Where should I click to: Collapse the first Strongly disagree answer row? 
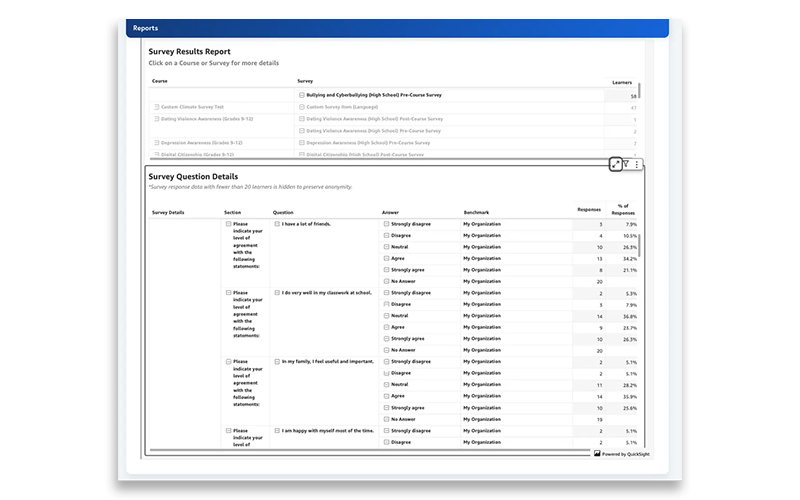coord(386,224)
